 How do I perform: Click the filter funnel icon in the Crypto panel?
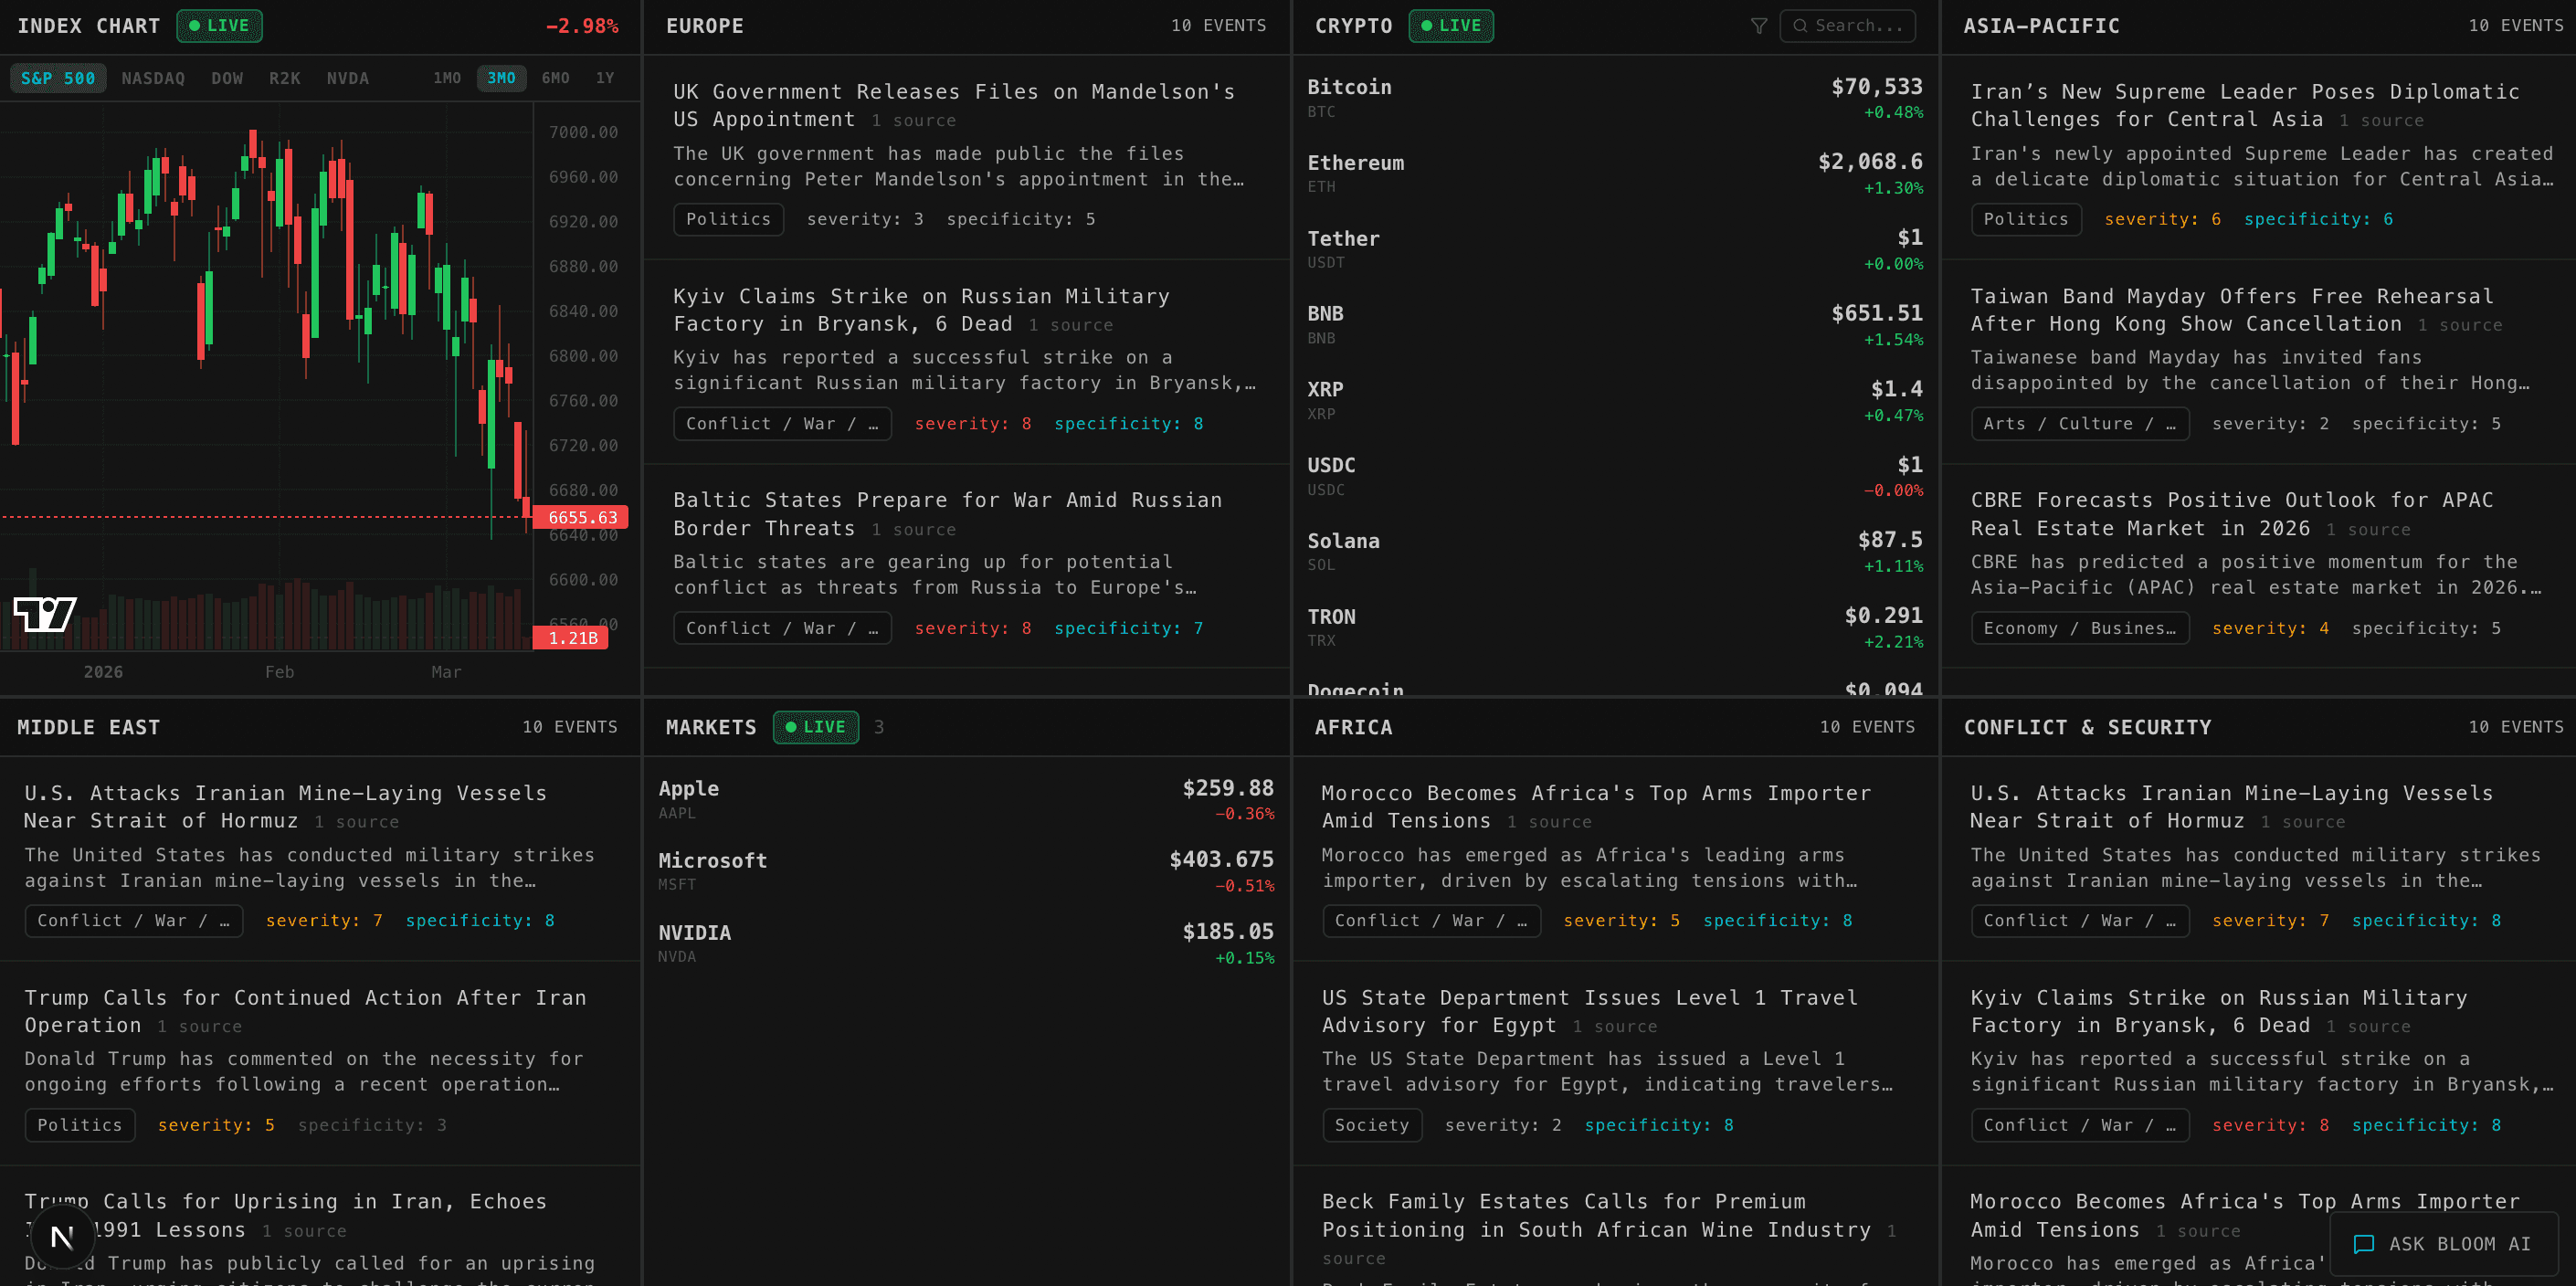tap(1760, 26)
